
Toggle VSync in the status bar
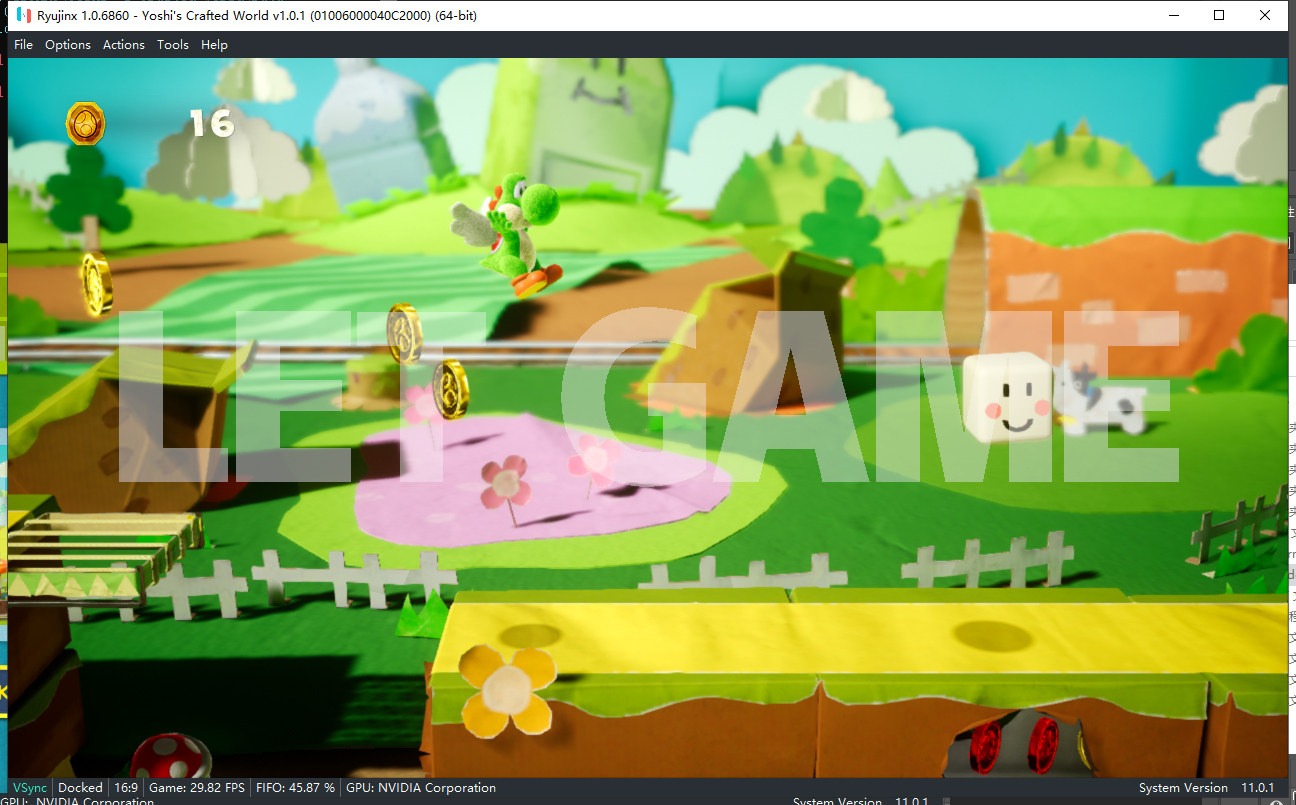(x=29, y=788)
